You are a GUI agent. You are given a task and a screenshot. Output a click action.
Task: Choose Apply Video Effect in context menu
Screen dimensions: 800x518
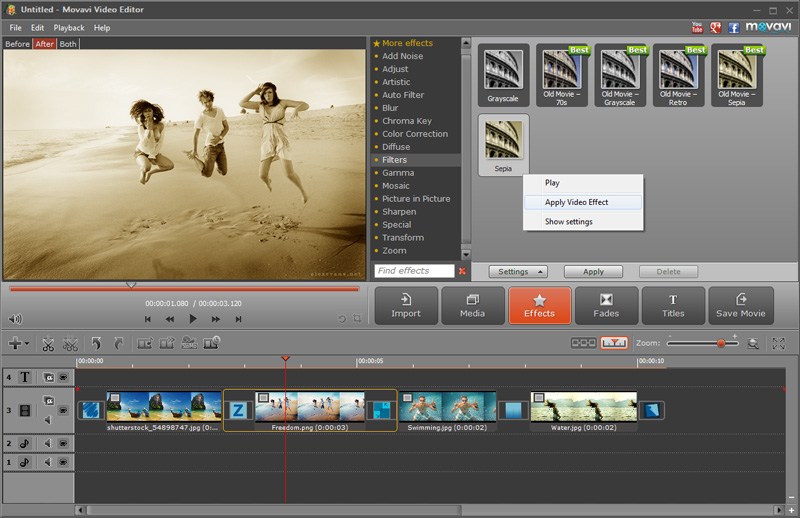[576, 202]
